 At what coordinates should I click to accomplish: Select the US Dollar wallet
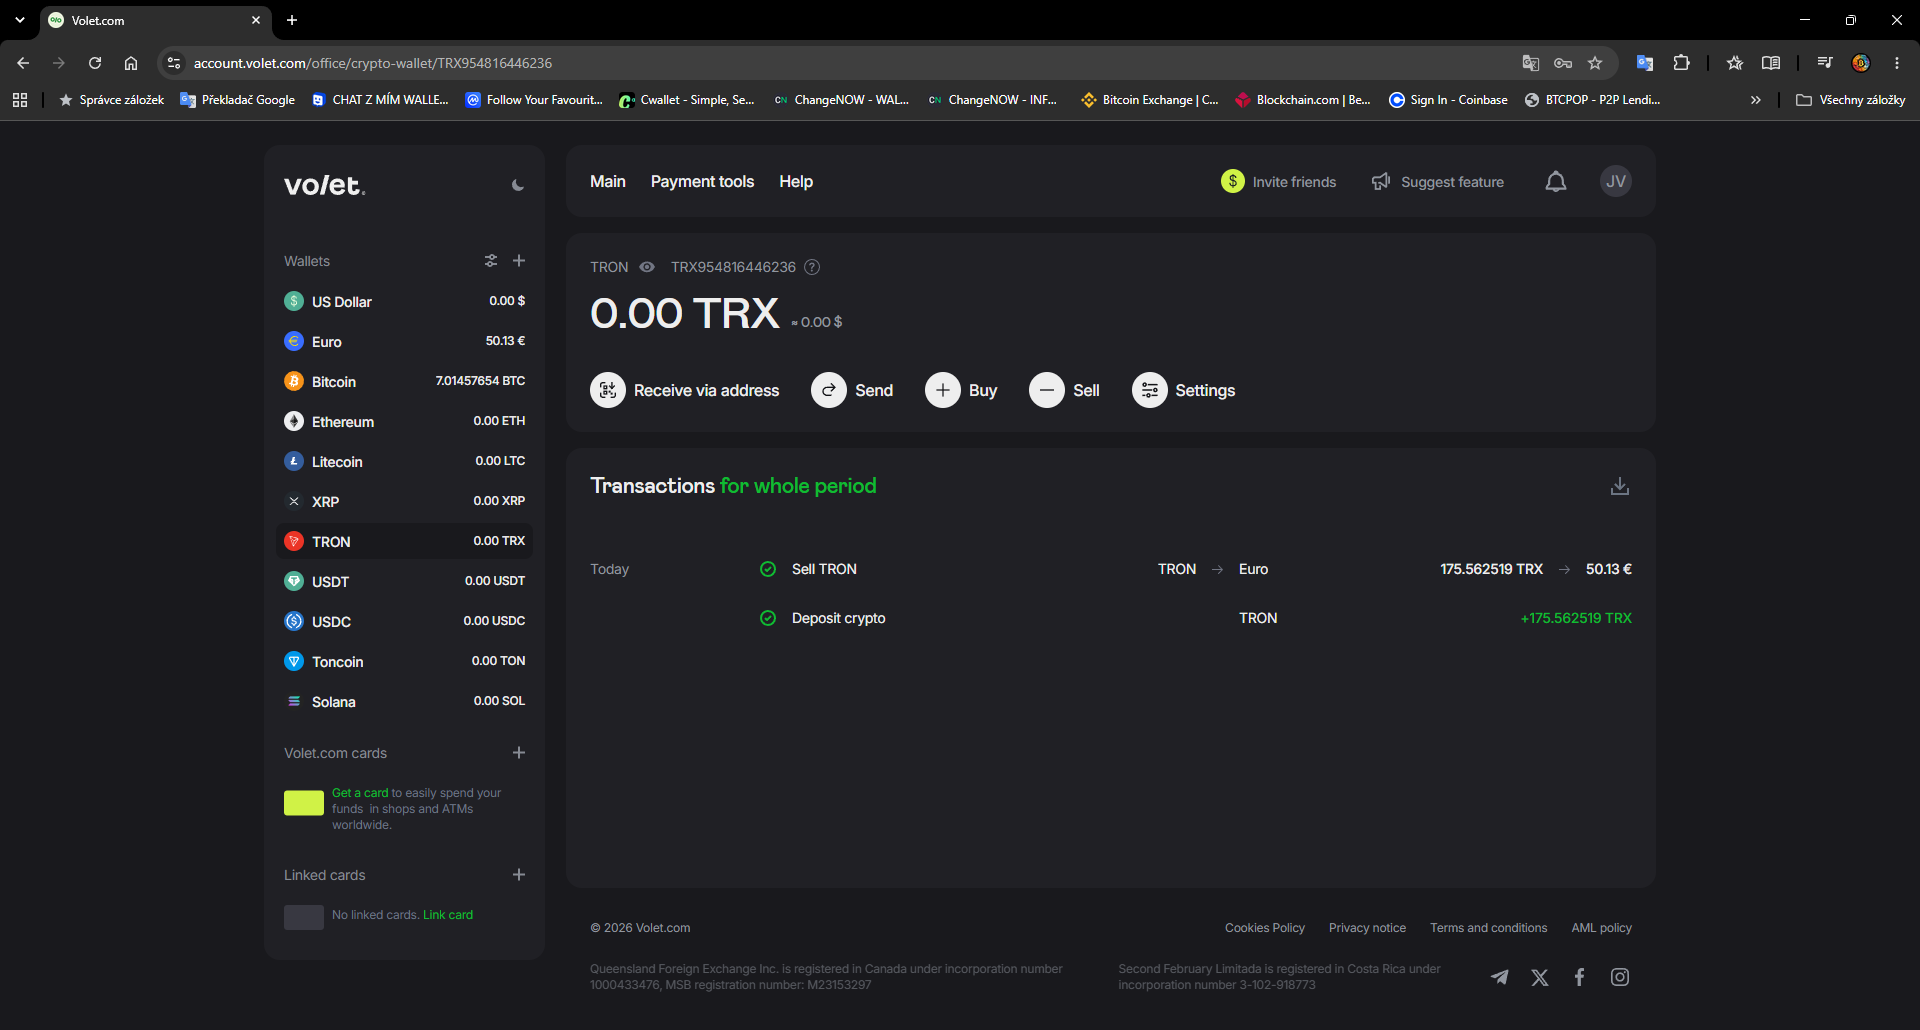pyautogui.click(x=404, y=301)
